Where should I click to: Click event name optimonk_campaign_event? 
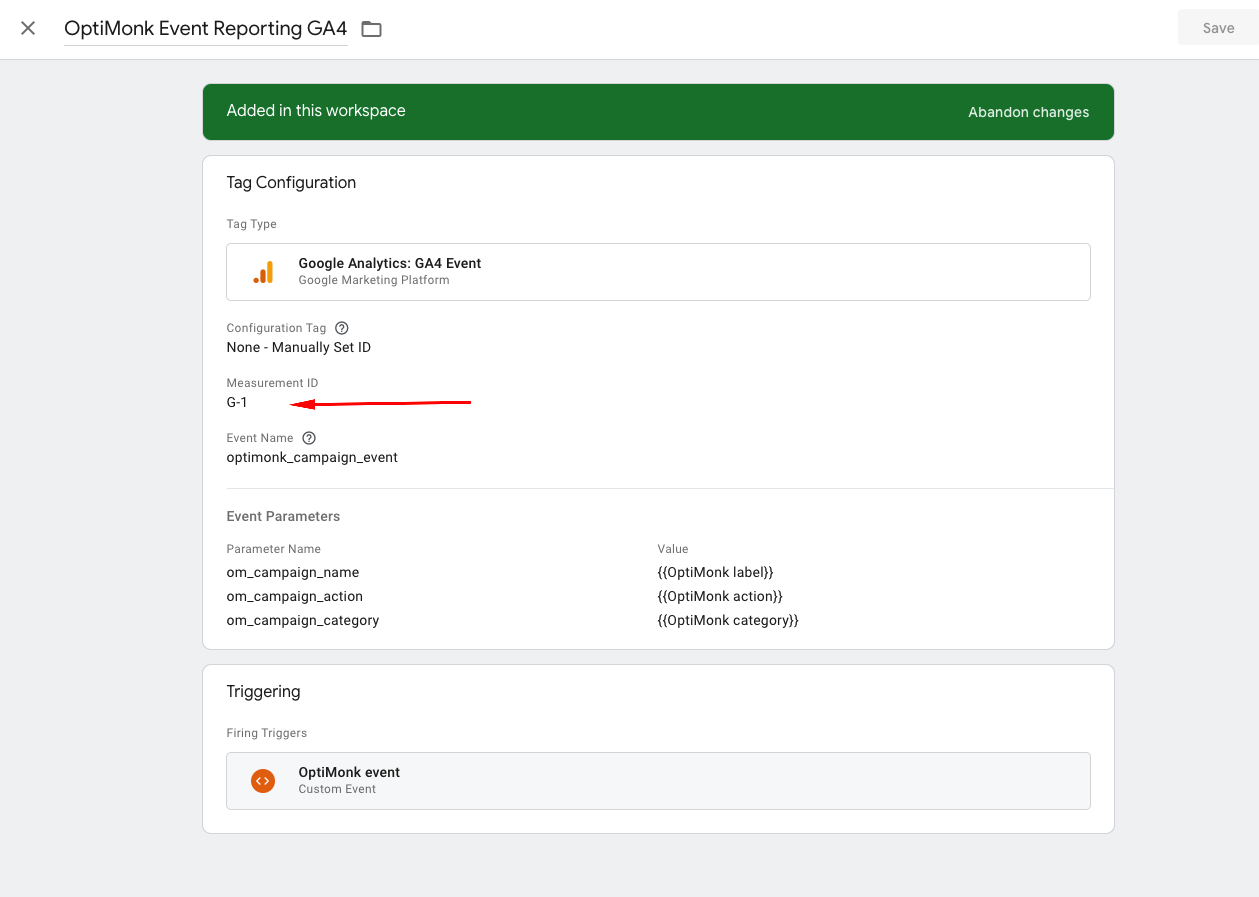click(312, 457)
